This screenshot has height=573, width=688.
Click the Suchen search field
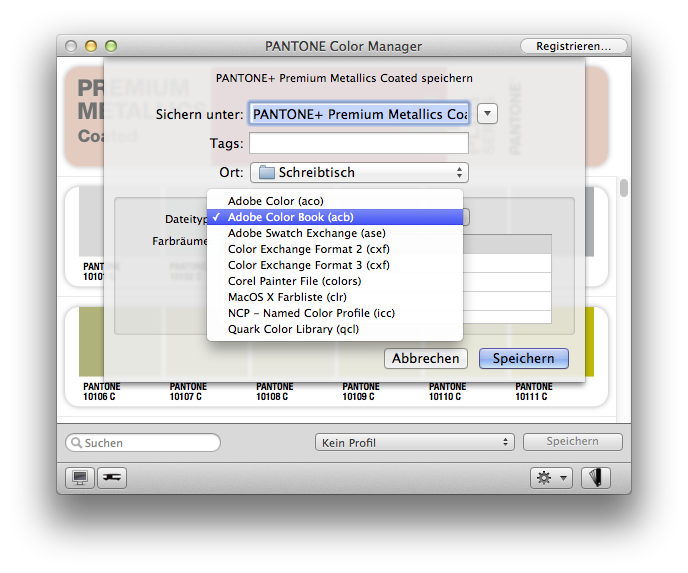click(x=143, y=443)
